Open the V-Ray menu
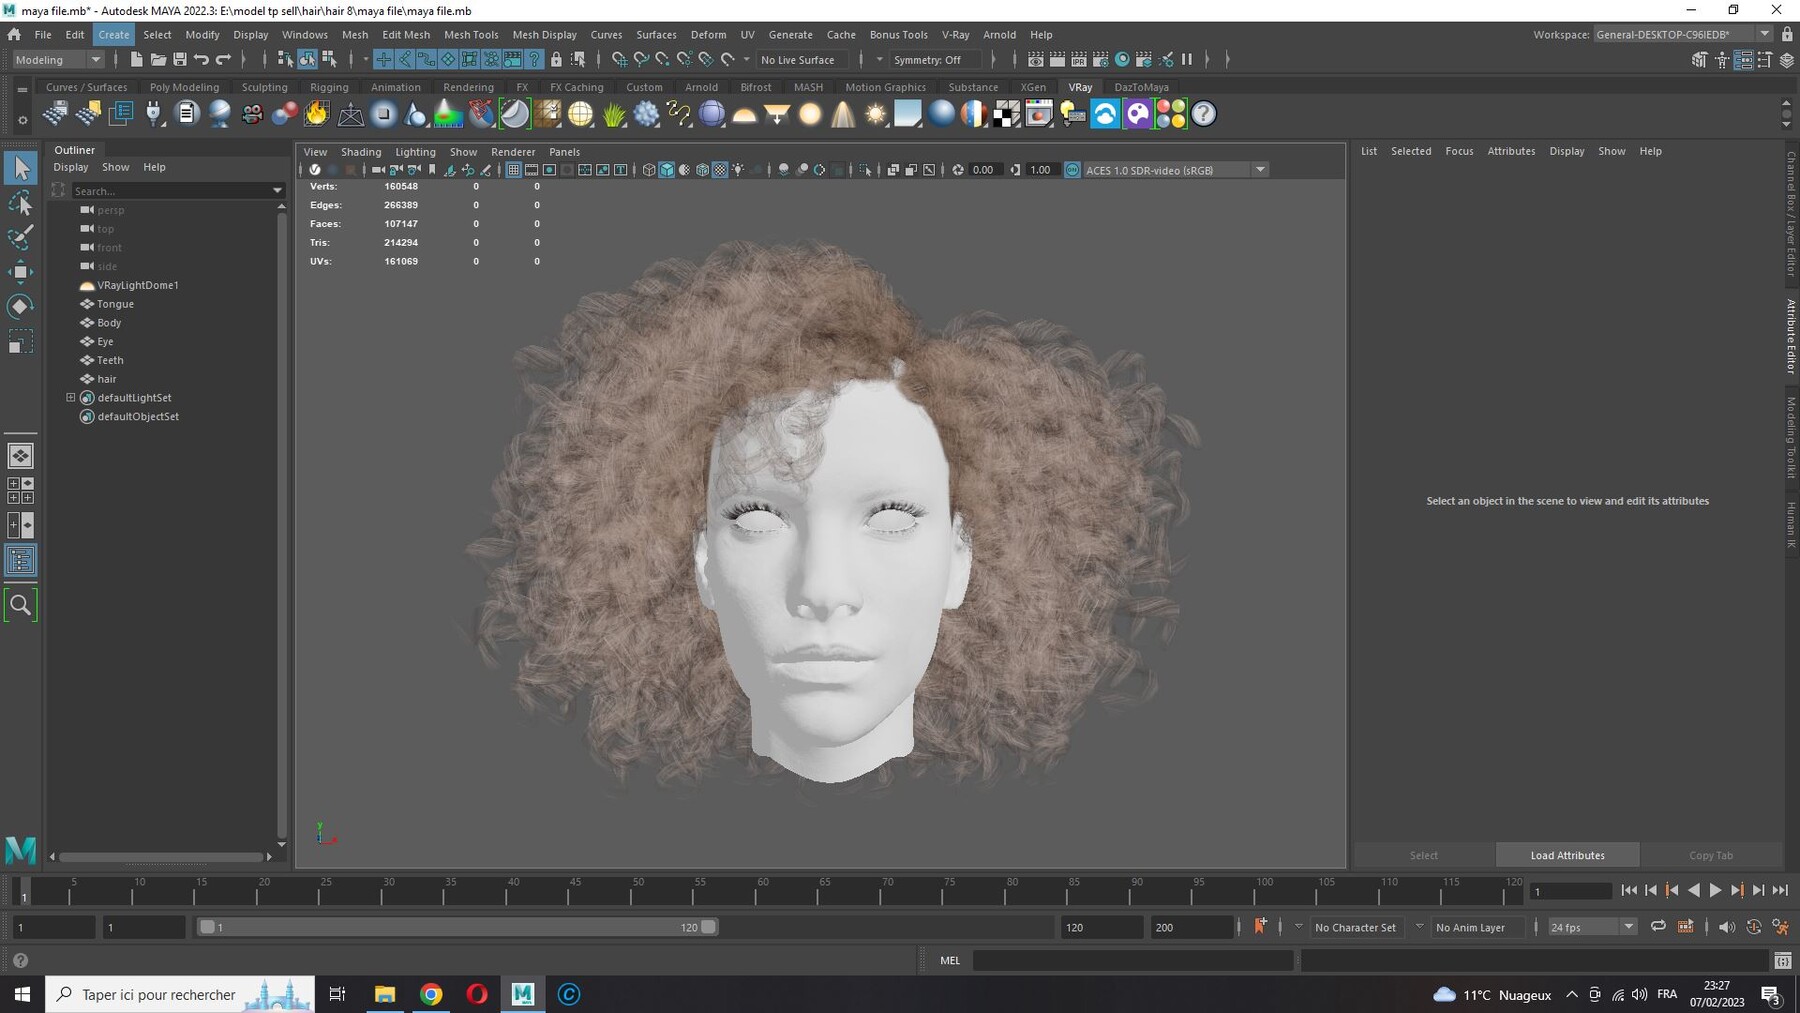Screen dimensions: 1800x1013 (955, 34)
